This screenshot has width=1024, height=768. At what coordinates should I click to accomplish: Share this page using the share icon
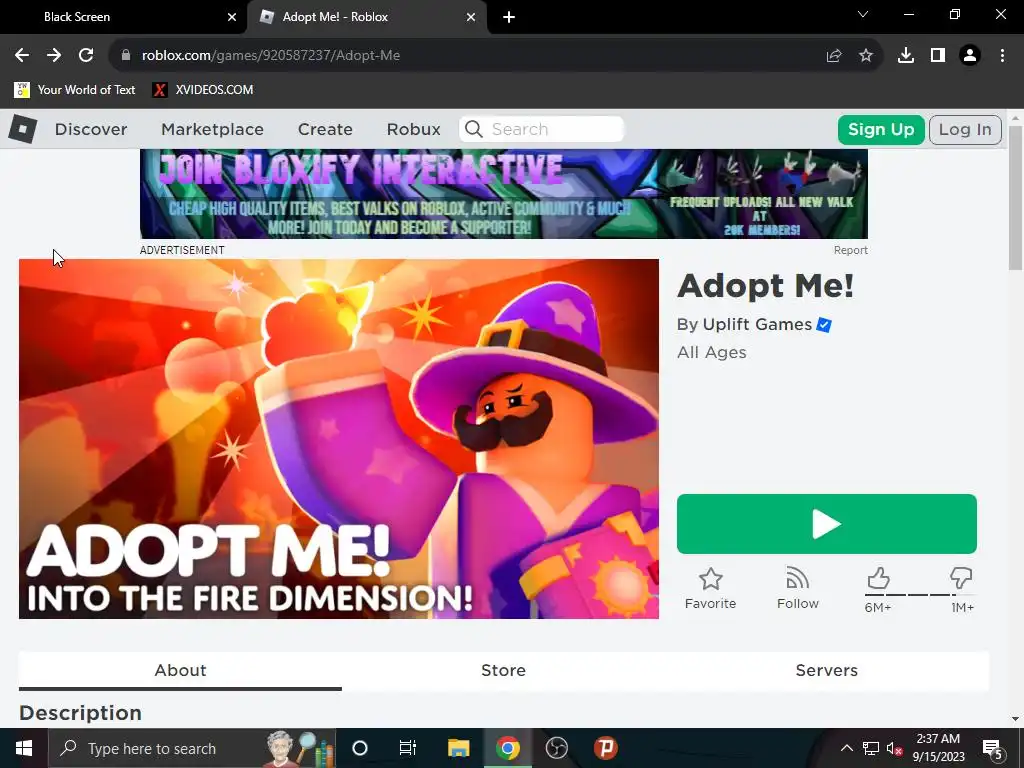834,56
